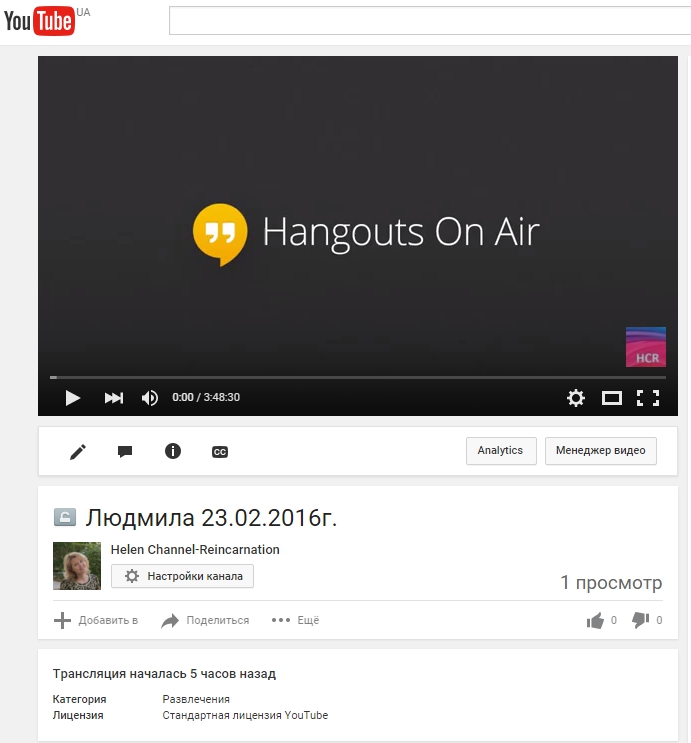Open player settings gear
The width and height of the screenshot is (691, 743).
click(576, 398)
